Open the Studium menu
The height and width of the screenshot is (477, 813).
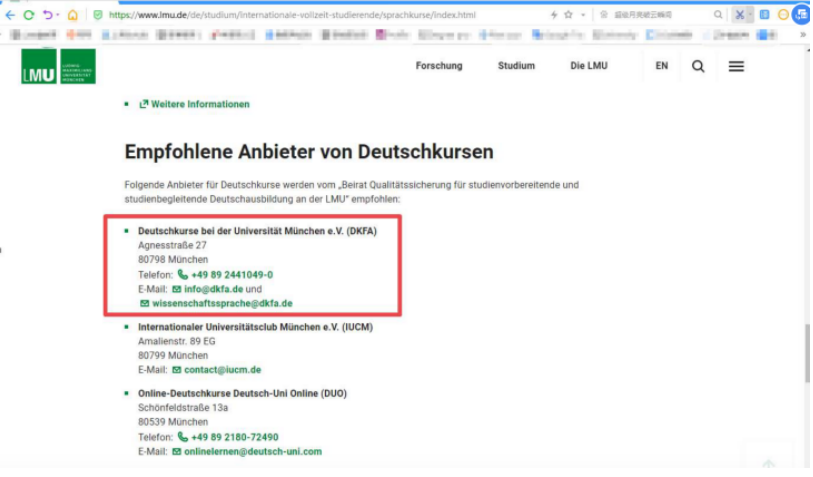517,66
